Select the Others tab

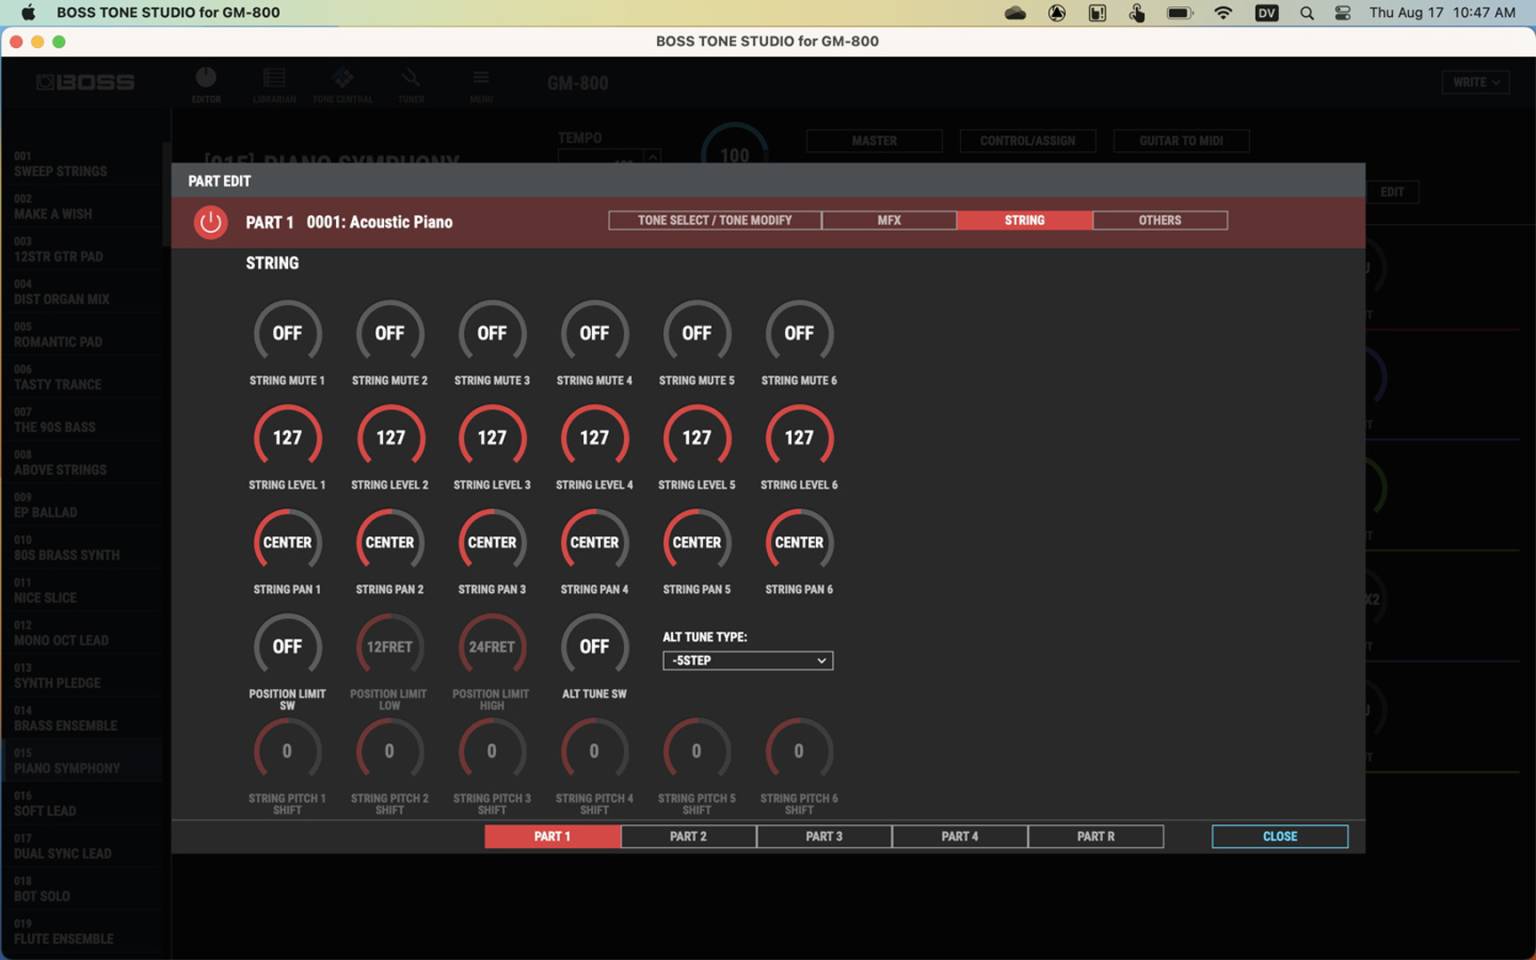tap(1159, 220)
